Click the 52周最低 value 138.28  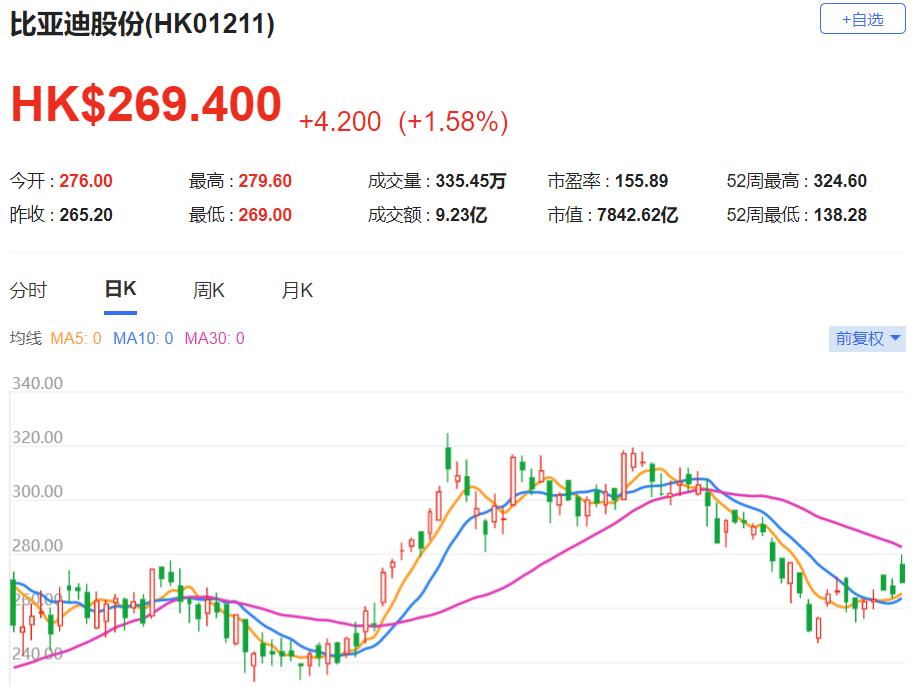coord(840,215)
